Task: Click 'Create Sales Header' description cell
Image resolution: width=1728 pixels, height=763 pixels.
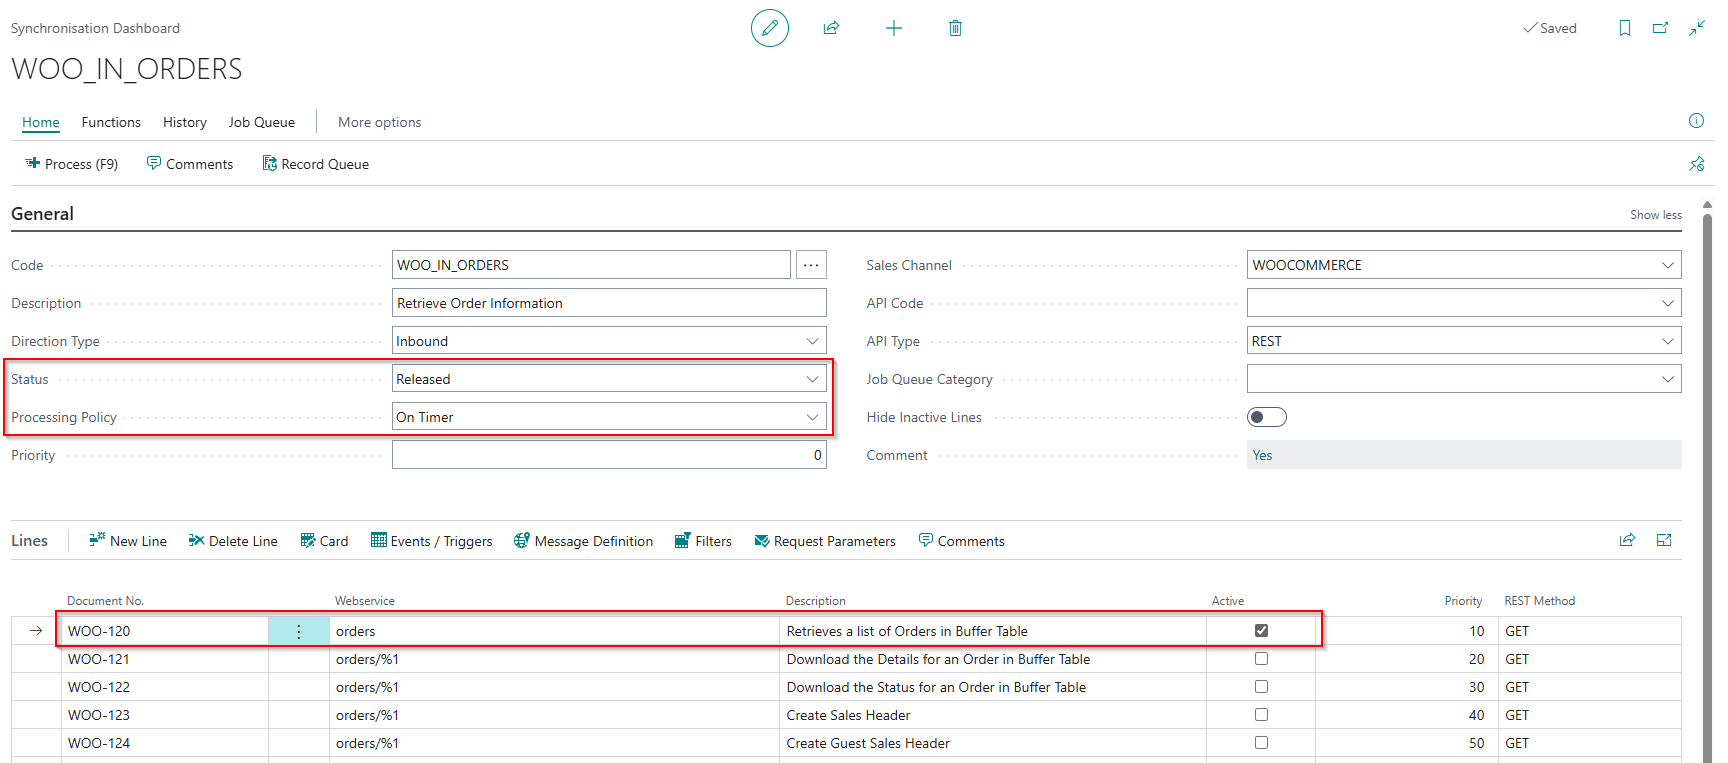Action: pyautogui.click(x=993, y=715)
